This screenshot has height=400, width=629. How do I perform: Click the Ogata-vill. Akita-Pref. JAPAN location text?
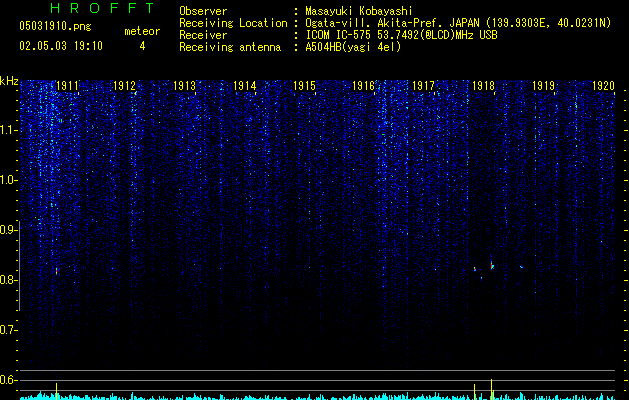click(392, 23)
